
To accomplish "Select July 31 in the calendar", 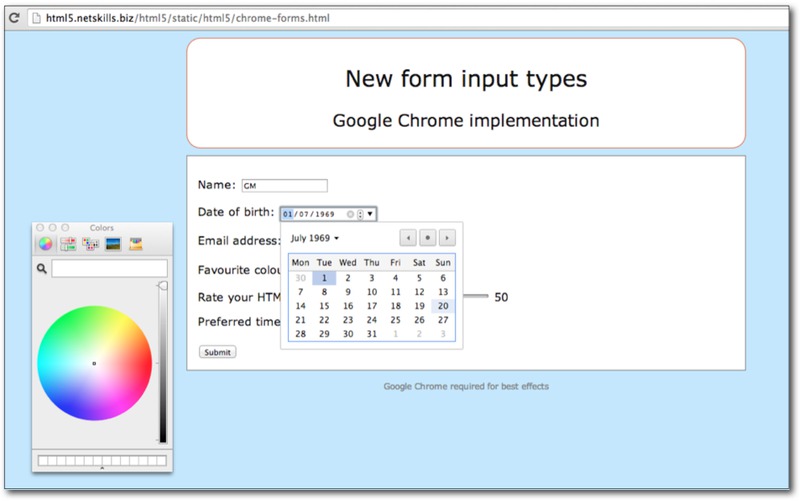I will [x=371, y=334].
